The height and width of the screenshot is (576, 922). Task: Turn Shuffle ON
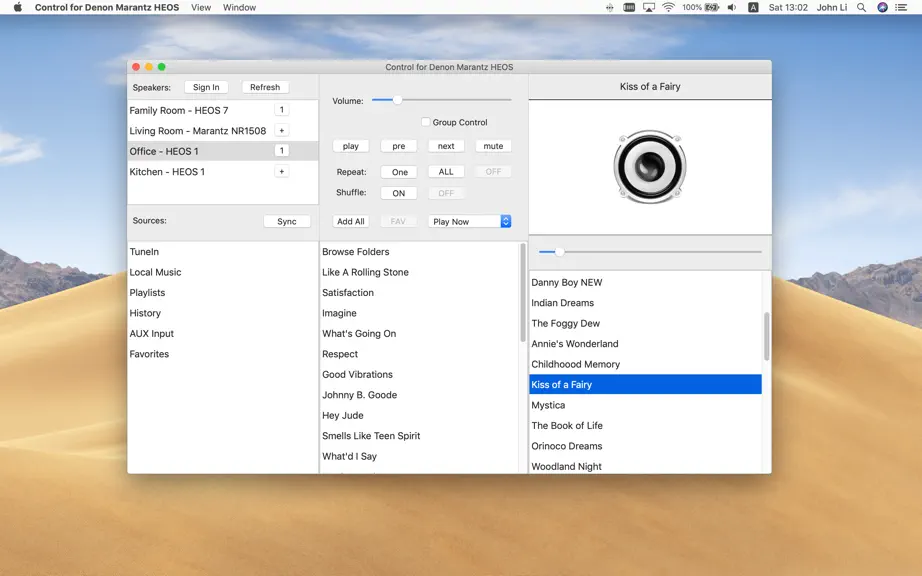tap(399, 193)
